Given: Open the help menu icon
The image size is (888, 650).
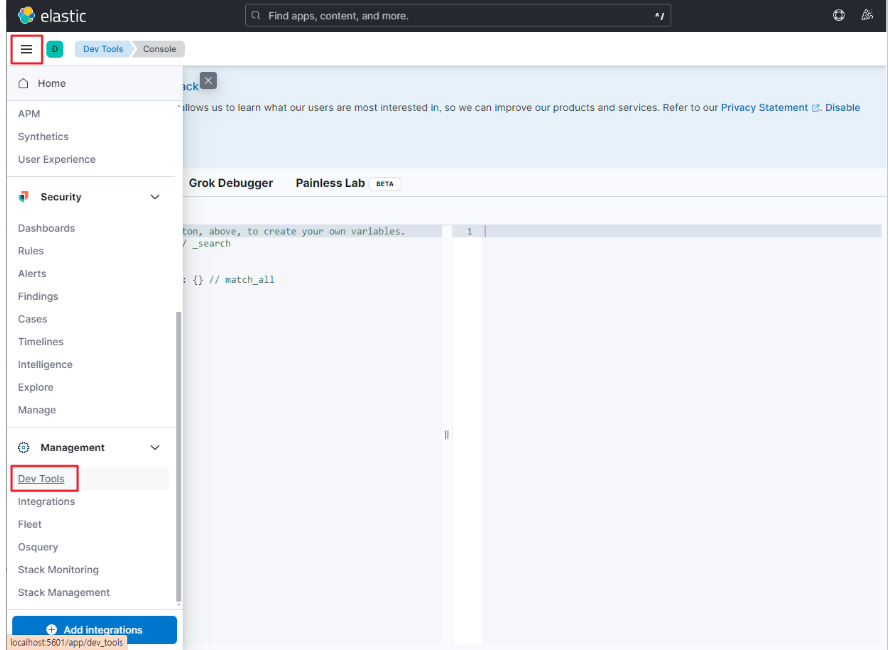Looking at the screenshot, I should [839, 15].
